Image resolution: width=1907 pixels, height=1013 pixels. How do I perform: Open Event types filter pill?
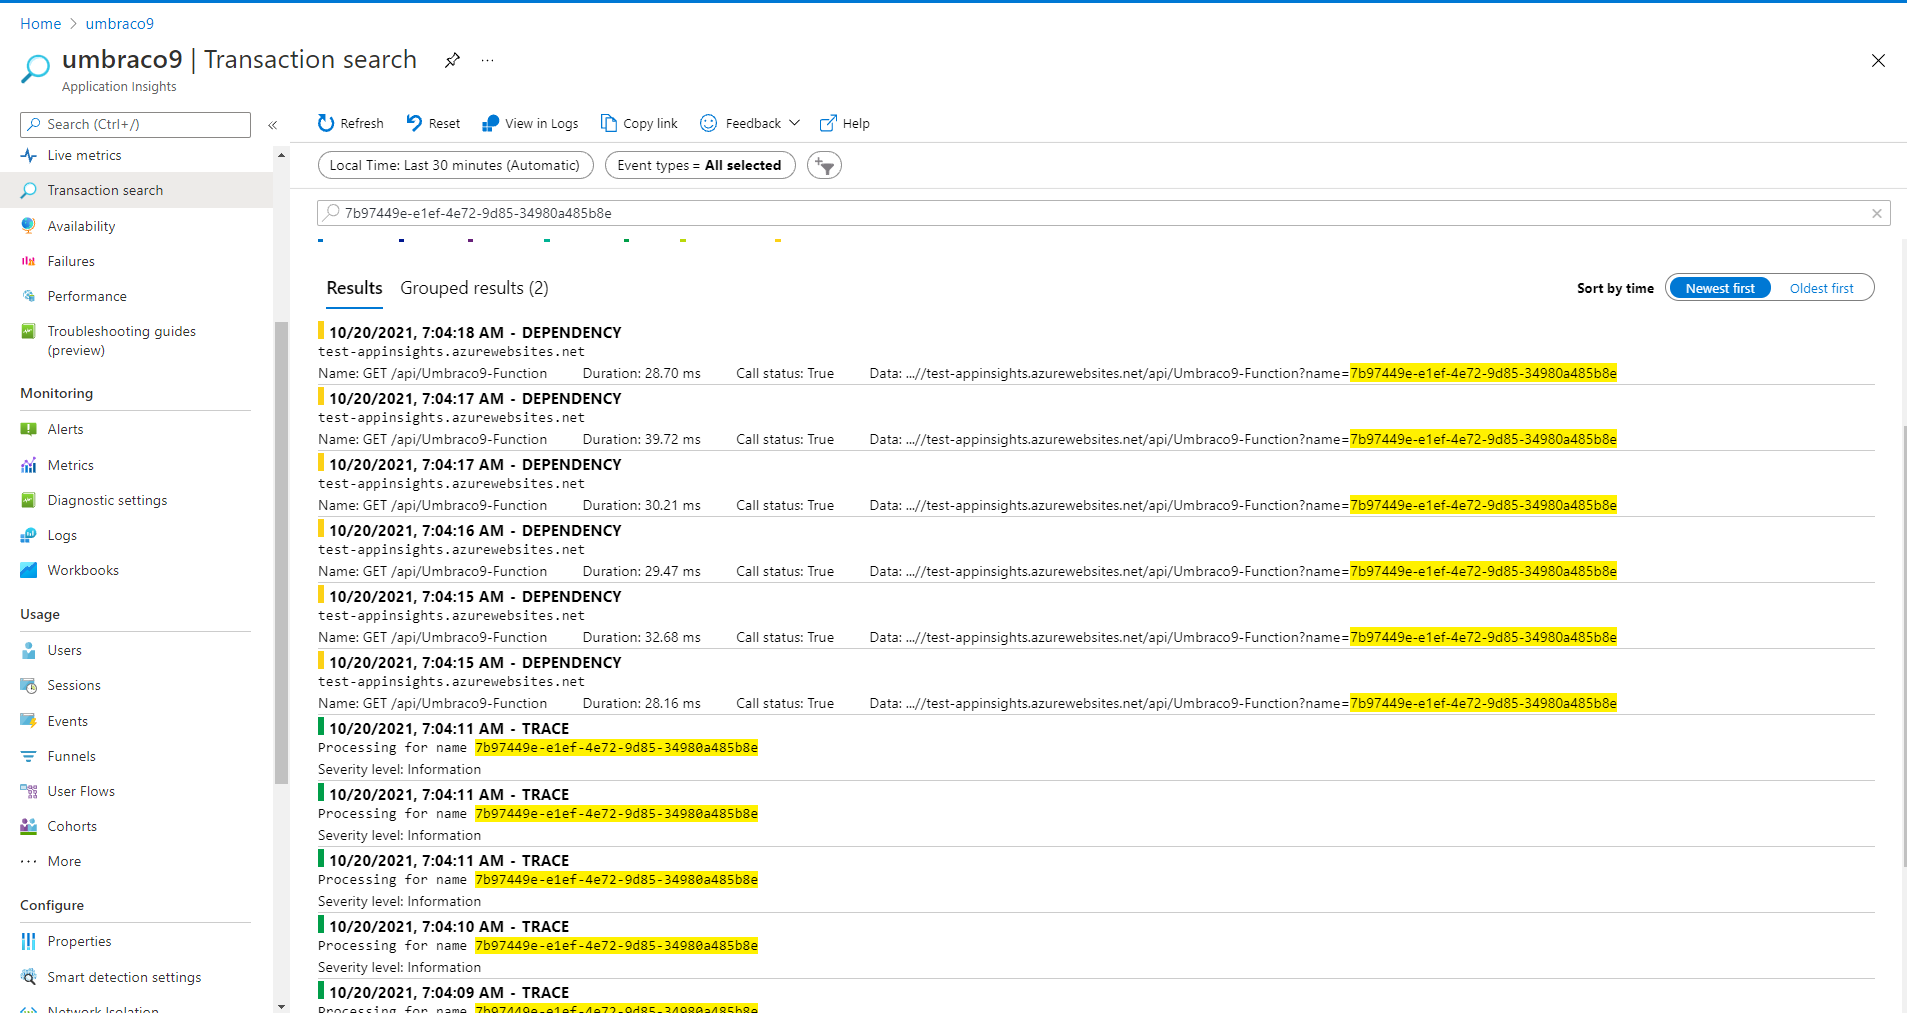tap(699, 165)
